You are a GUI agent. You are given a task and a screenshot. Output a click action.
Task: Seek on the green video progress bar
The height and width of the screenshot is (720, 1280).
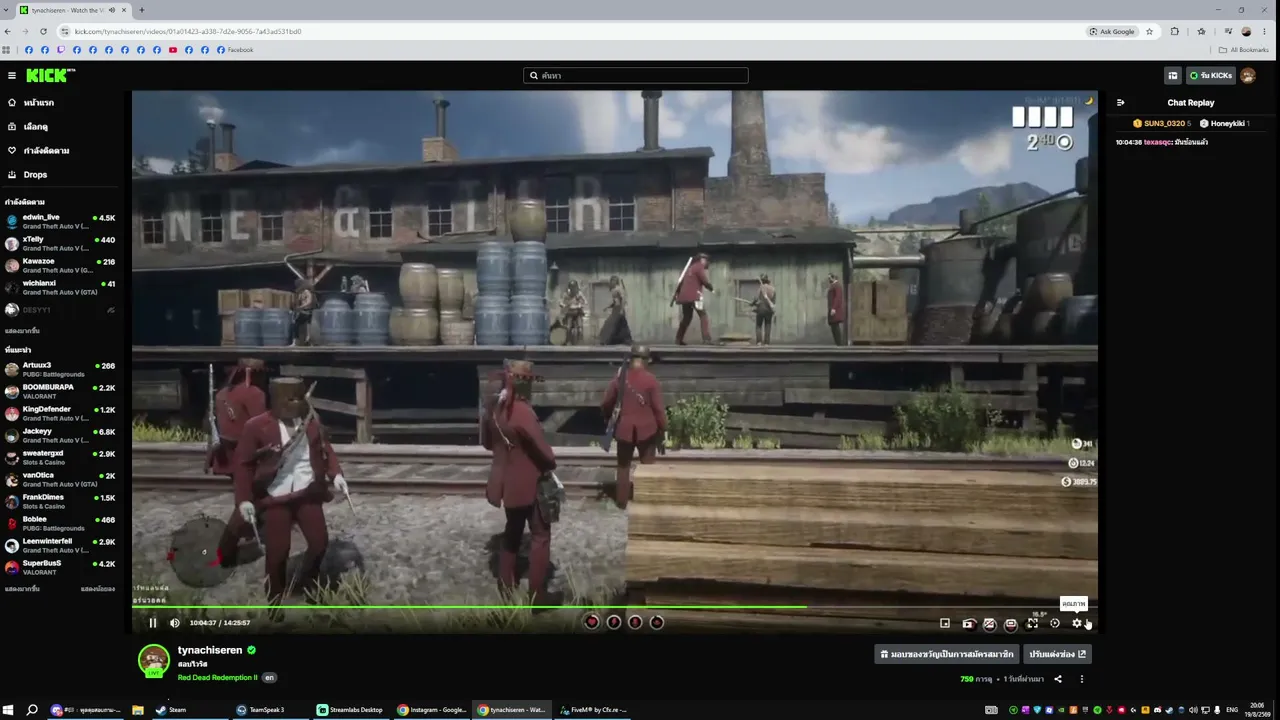tap(615, 606)
